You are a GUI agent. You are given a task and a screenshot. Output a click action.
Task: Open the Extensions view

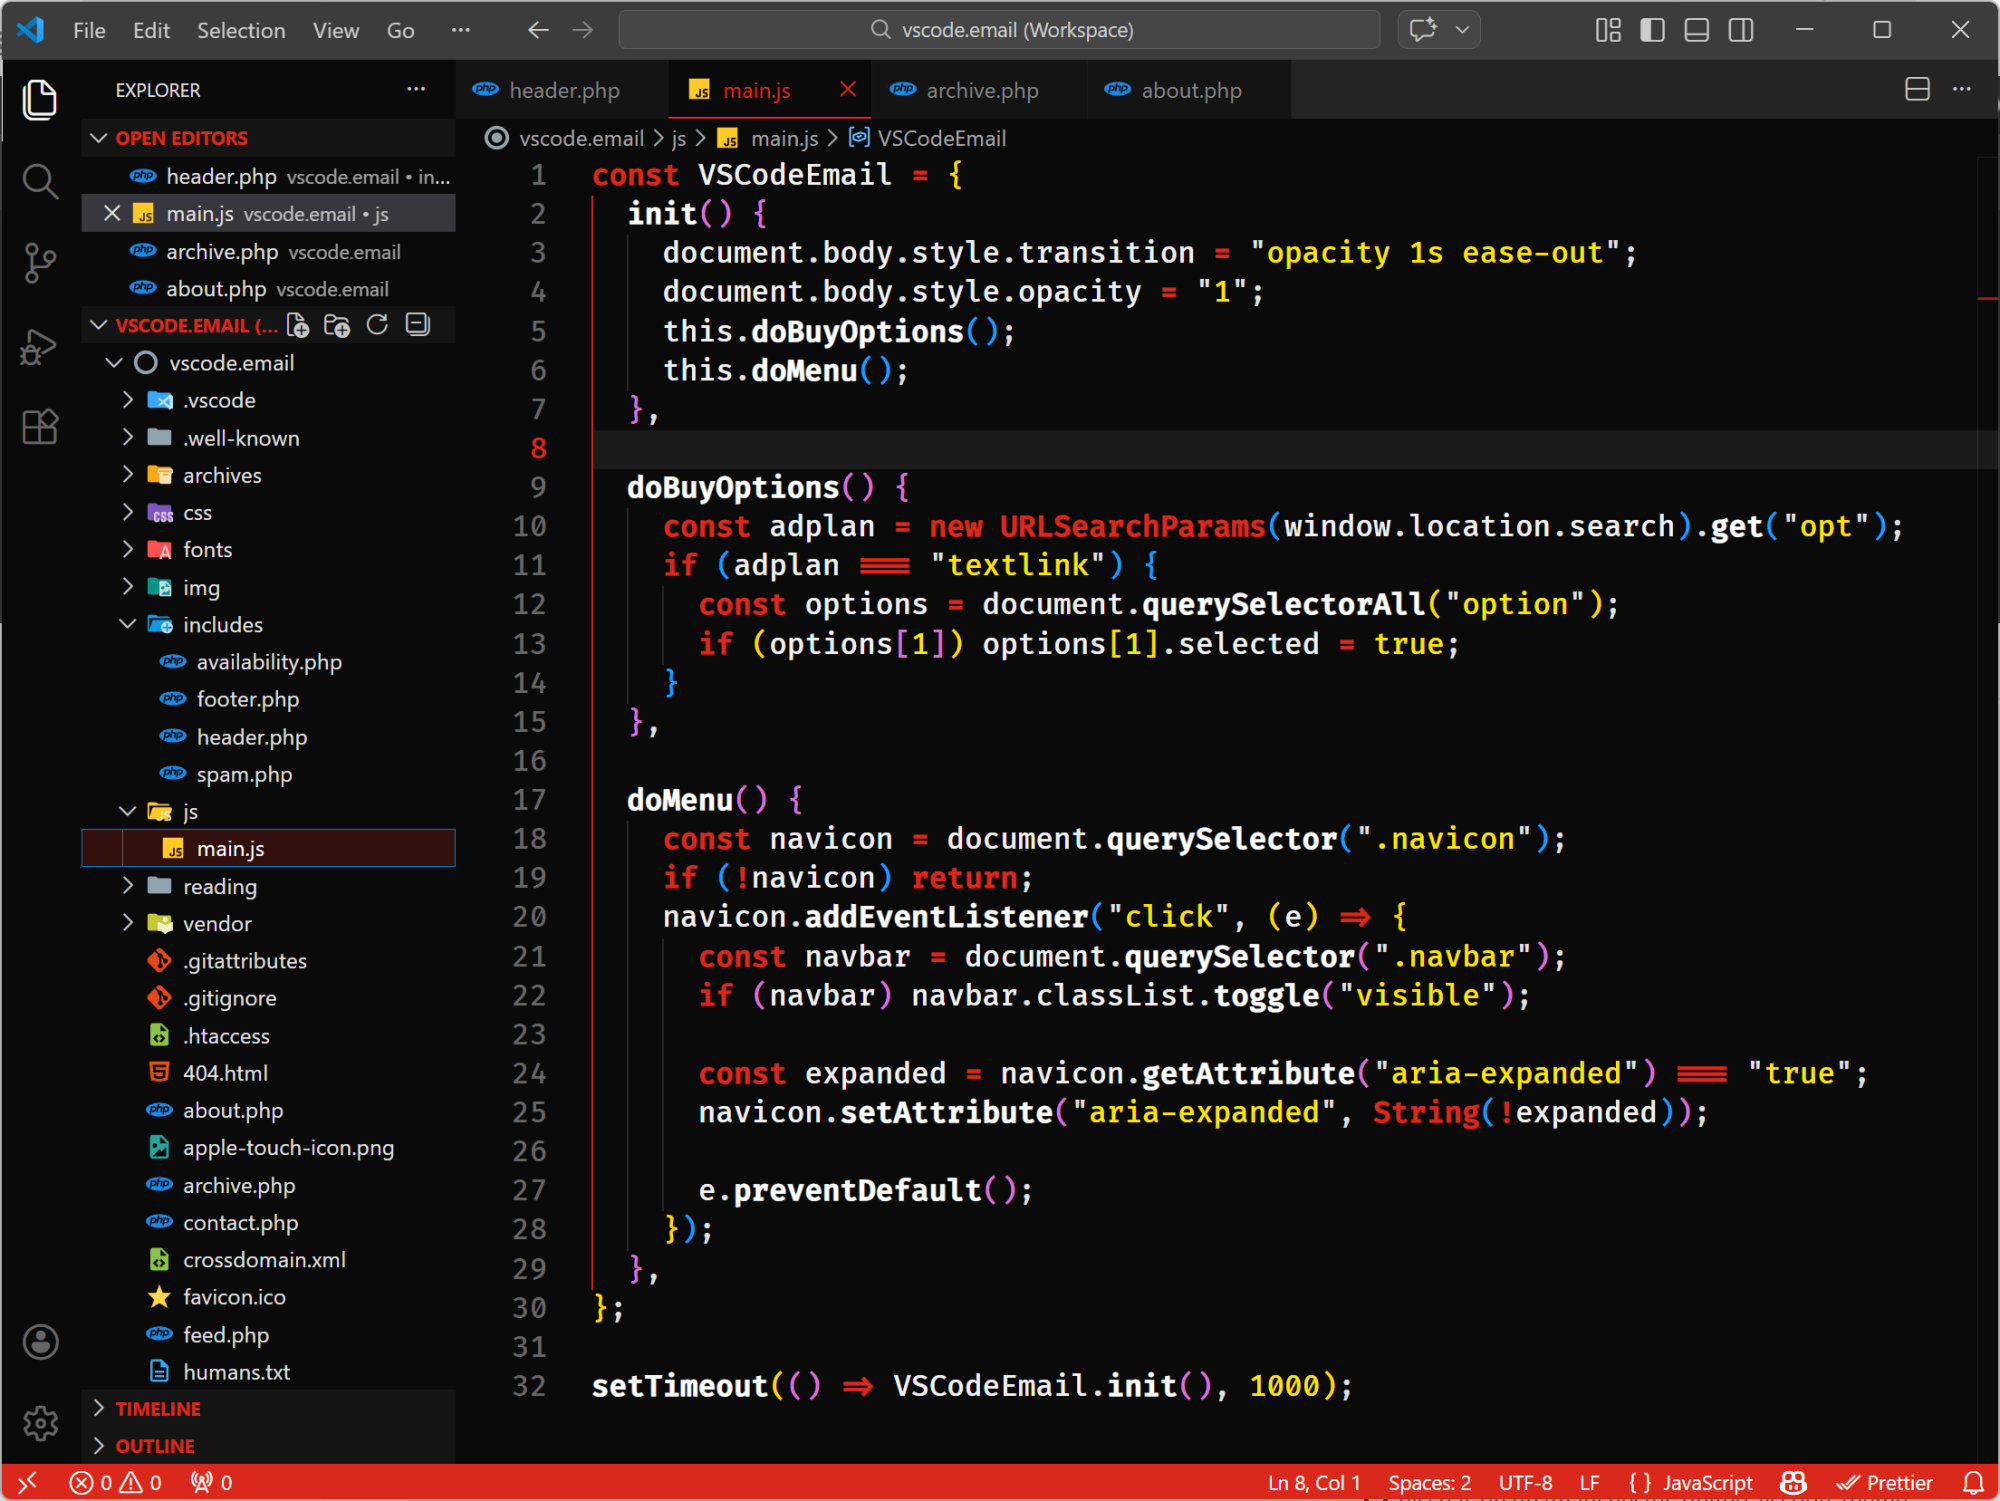pyautogui.click(x=39, y=427)
